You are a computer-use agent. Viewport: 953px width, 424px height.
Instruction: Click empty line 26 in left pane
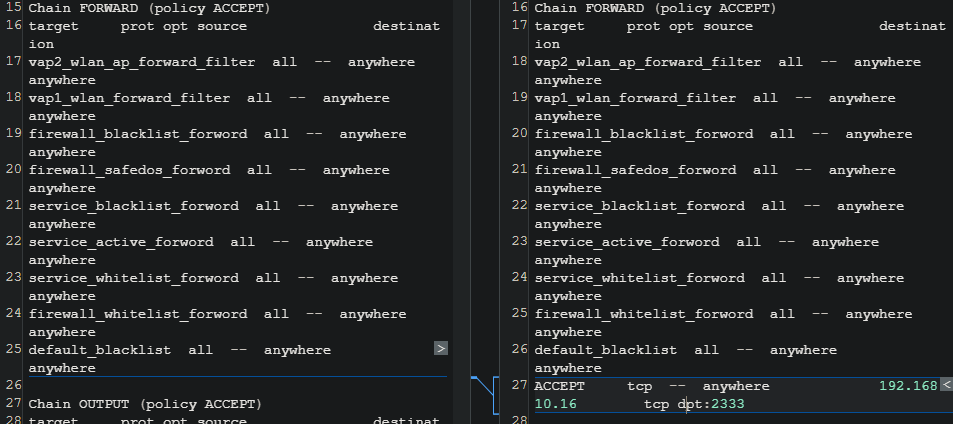click(x=200, y=385)
